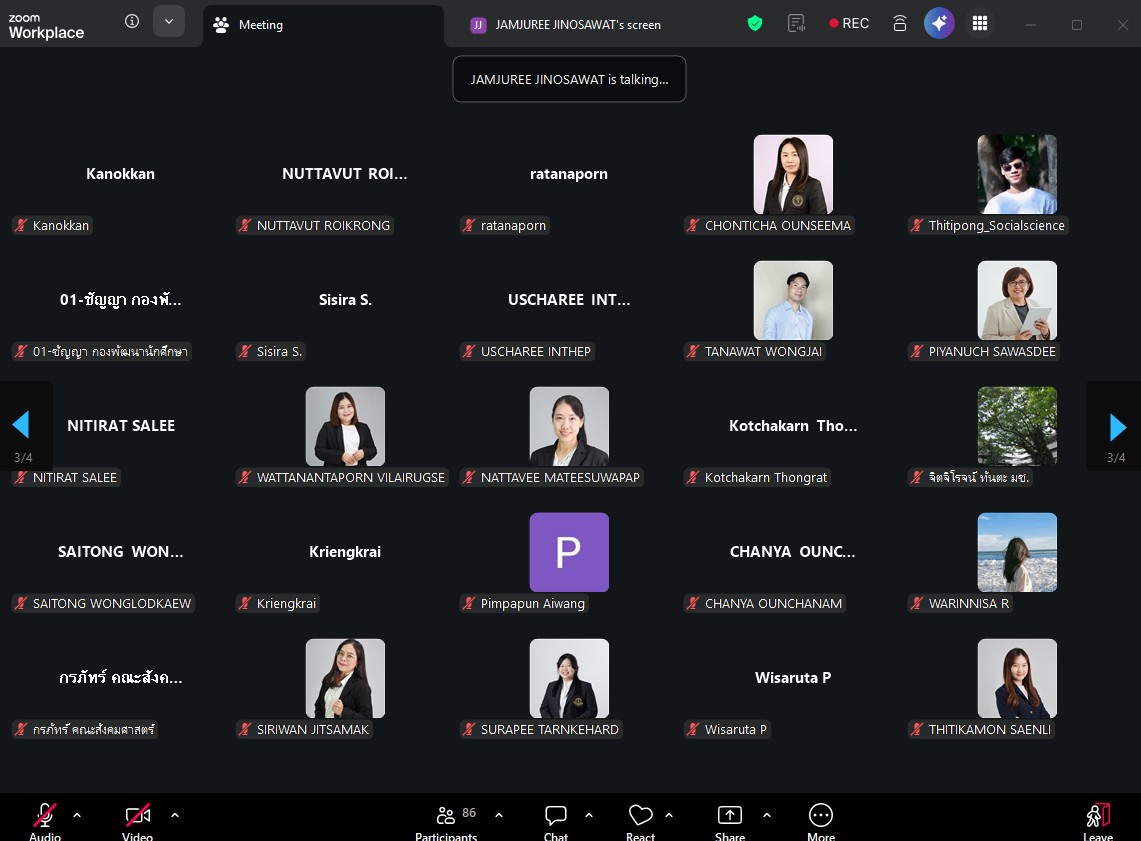The width and height of the screenshot is (1141, 841).
Task: Go to the next gallery page arrow
Action: coord(1117,427)
